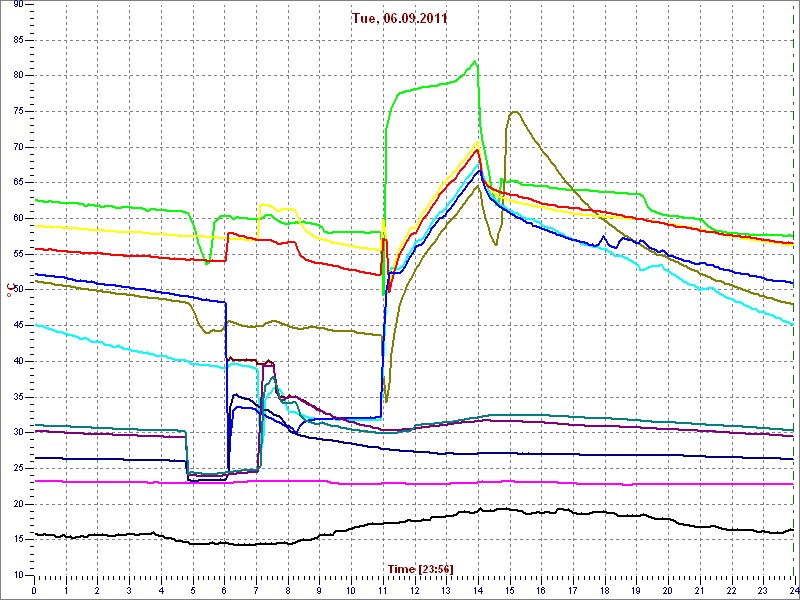The image size is (800, 600).
Task: Click hour 16 on the time axis
Action: click(541, 591)
